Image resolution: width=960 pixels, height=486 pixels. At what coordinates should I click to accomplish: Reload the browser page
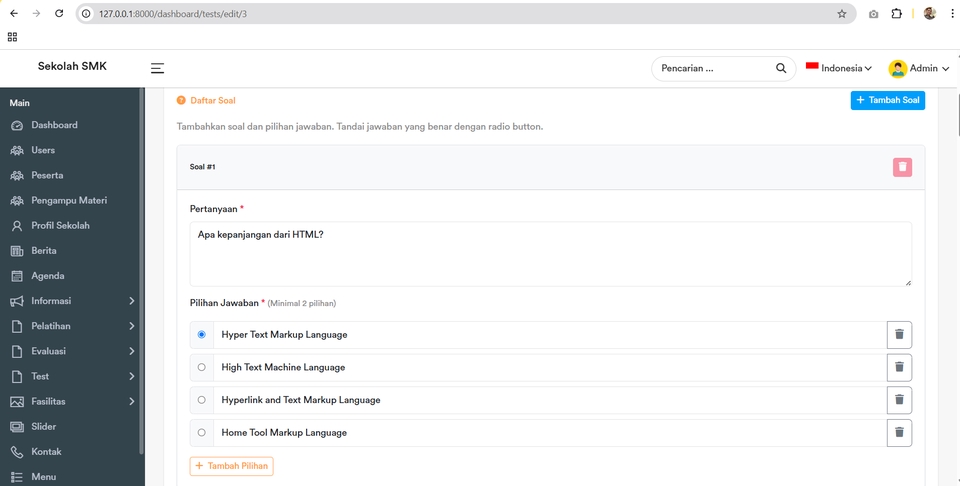point(59,14)
